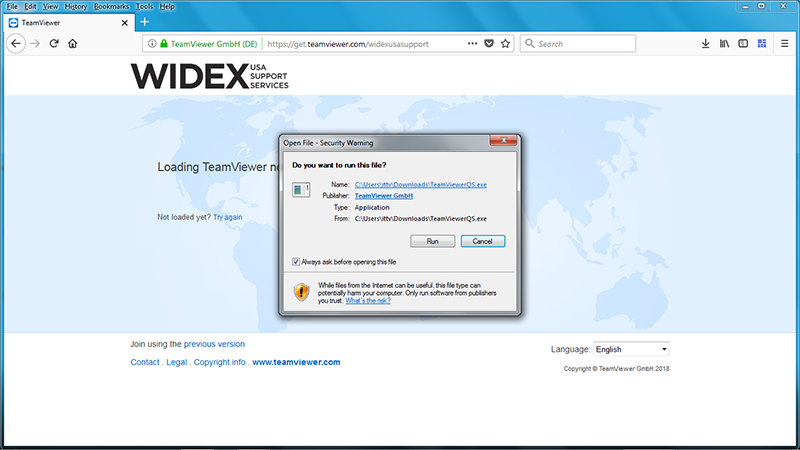
Task: Reload the current page
Action: click(x=54, y=44)
